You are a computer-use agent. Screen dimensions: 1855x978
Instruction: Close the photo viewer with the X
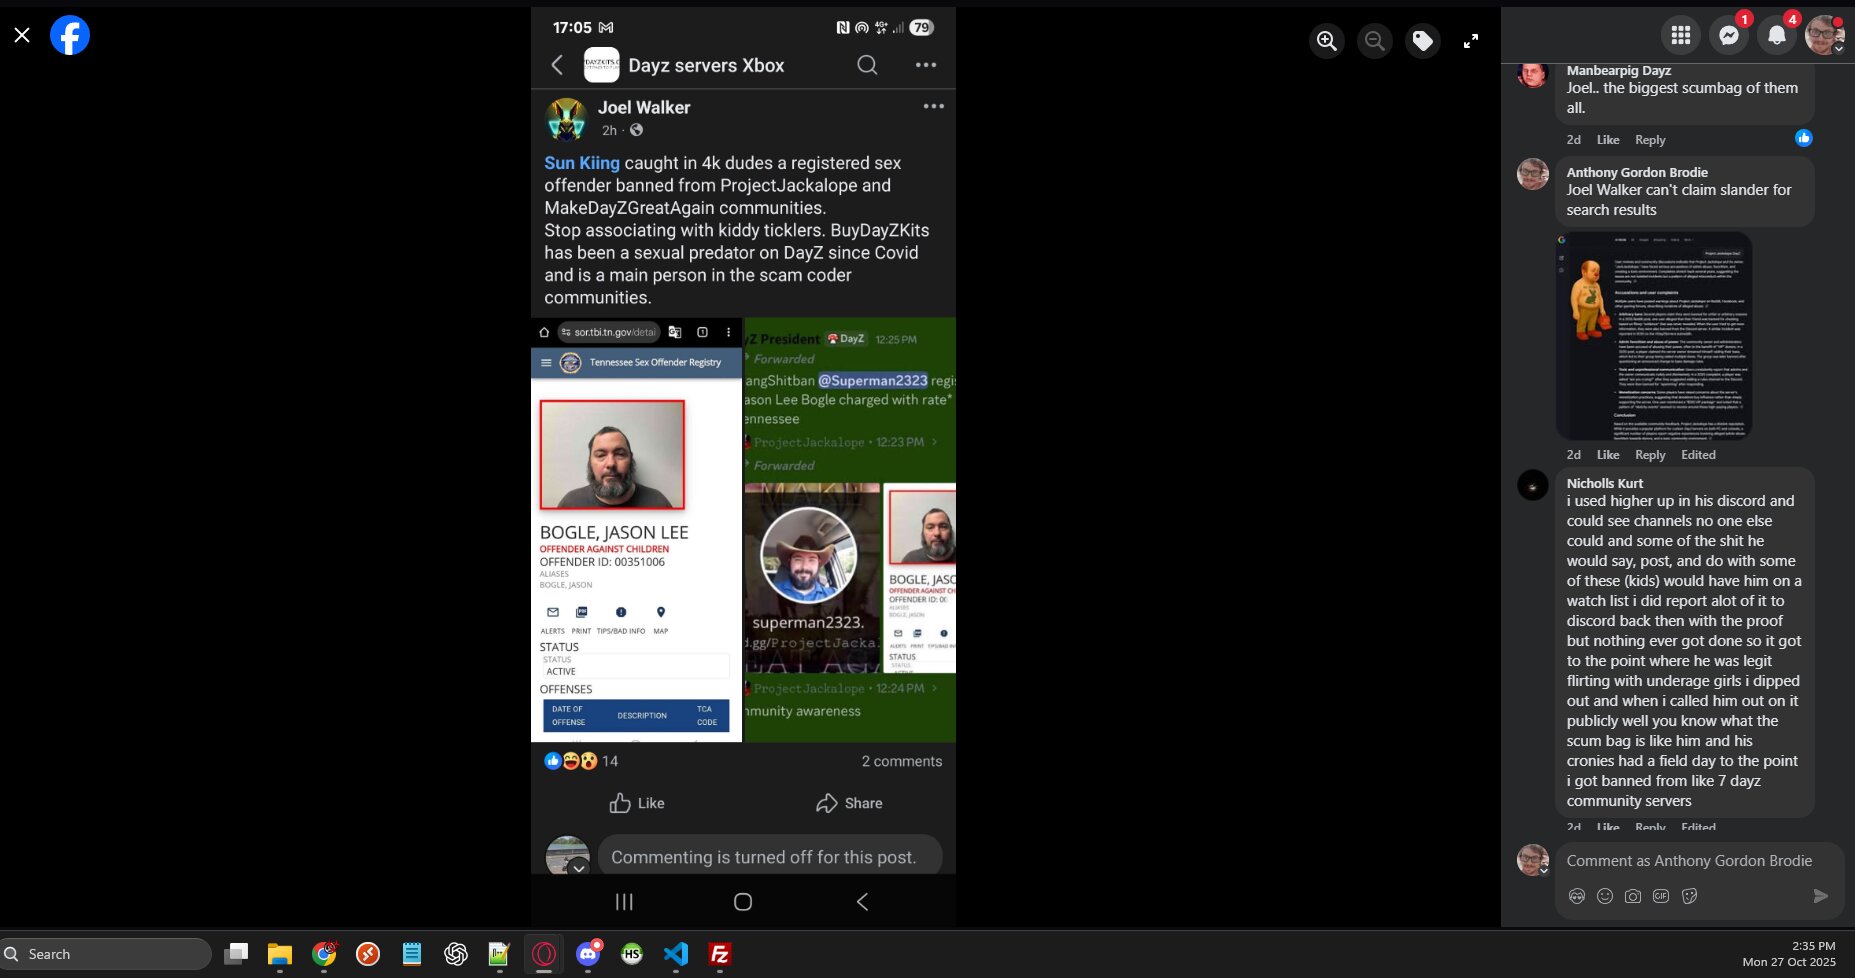(22, 36)
